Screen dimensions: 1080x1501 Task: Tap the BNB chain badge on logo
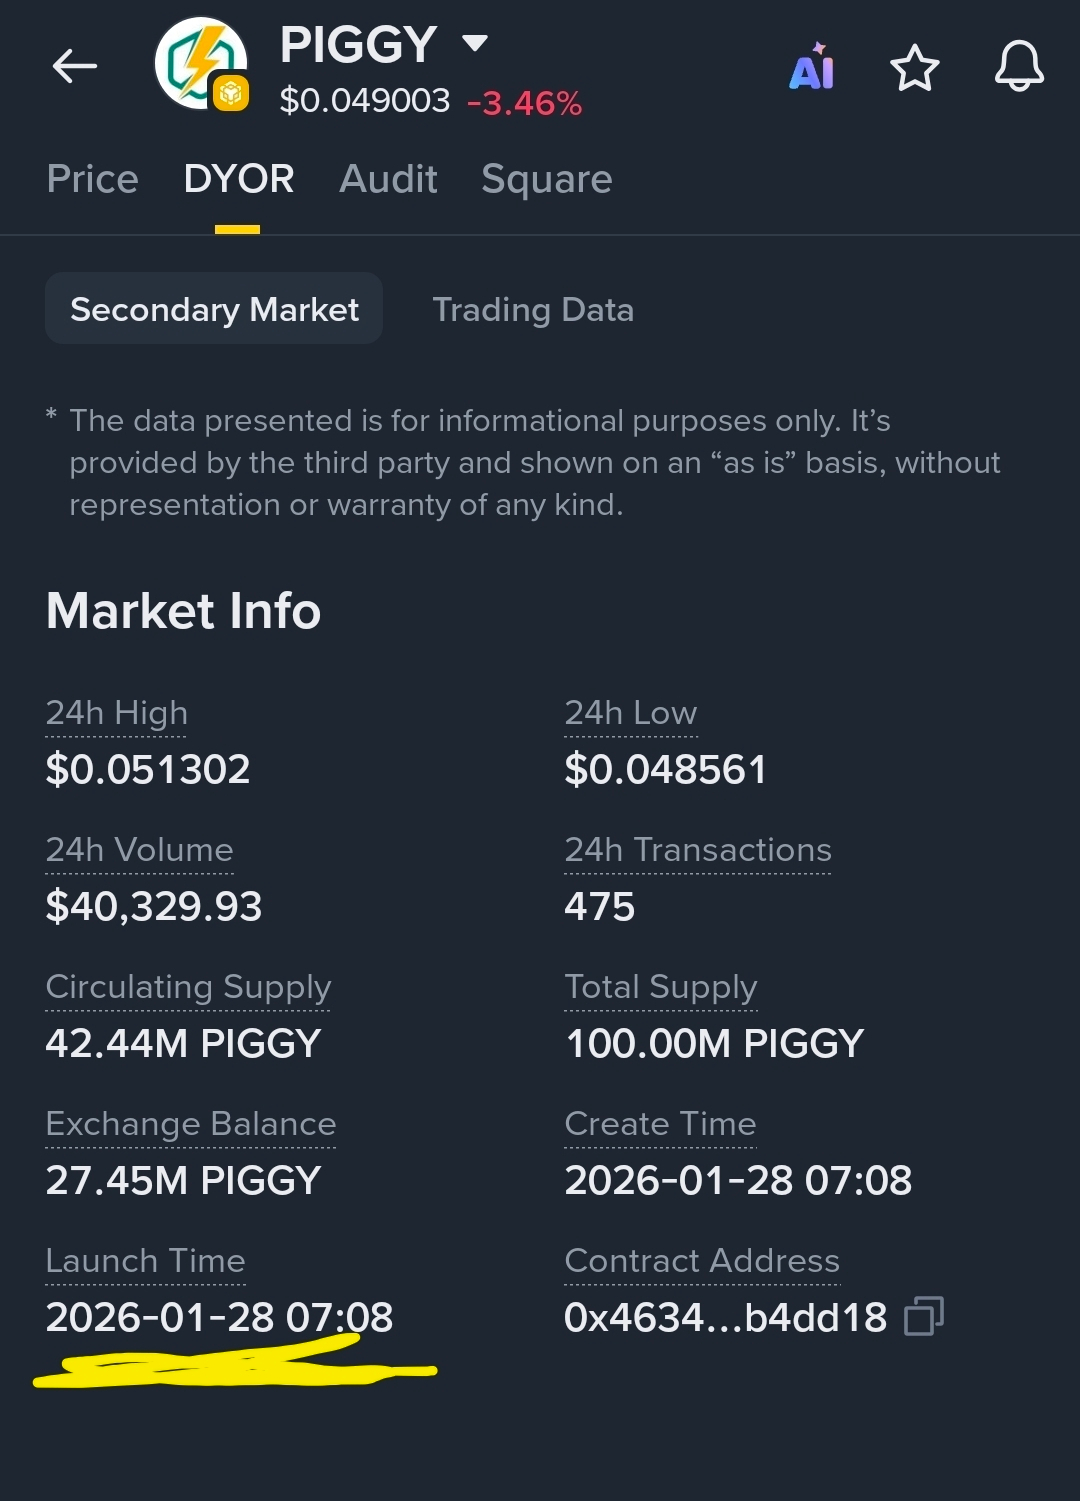[231, 94]
